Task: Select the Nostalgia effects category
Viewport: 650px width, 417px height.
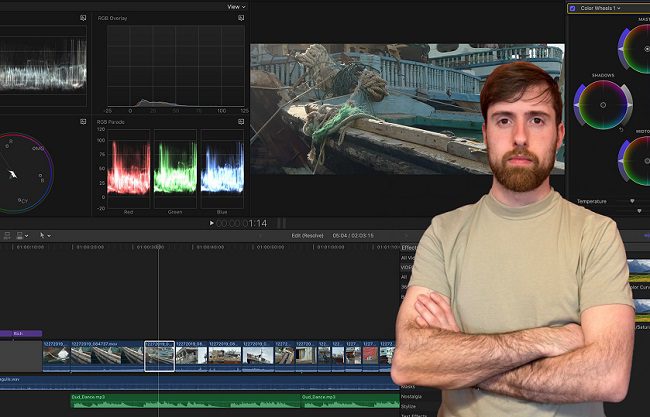Action: tap(411, 396)
